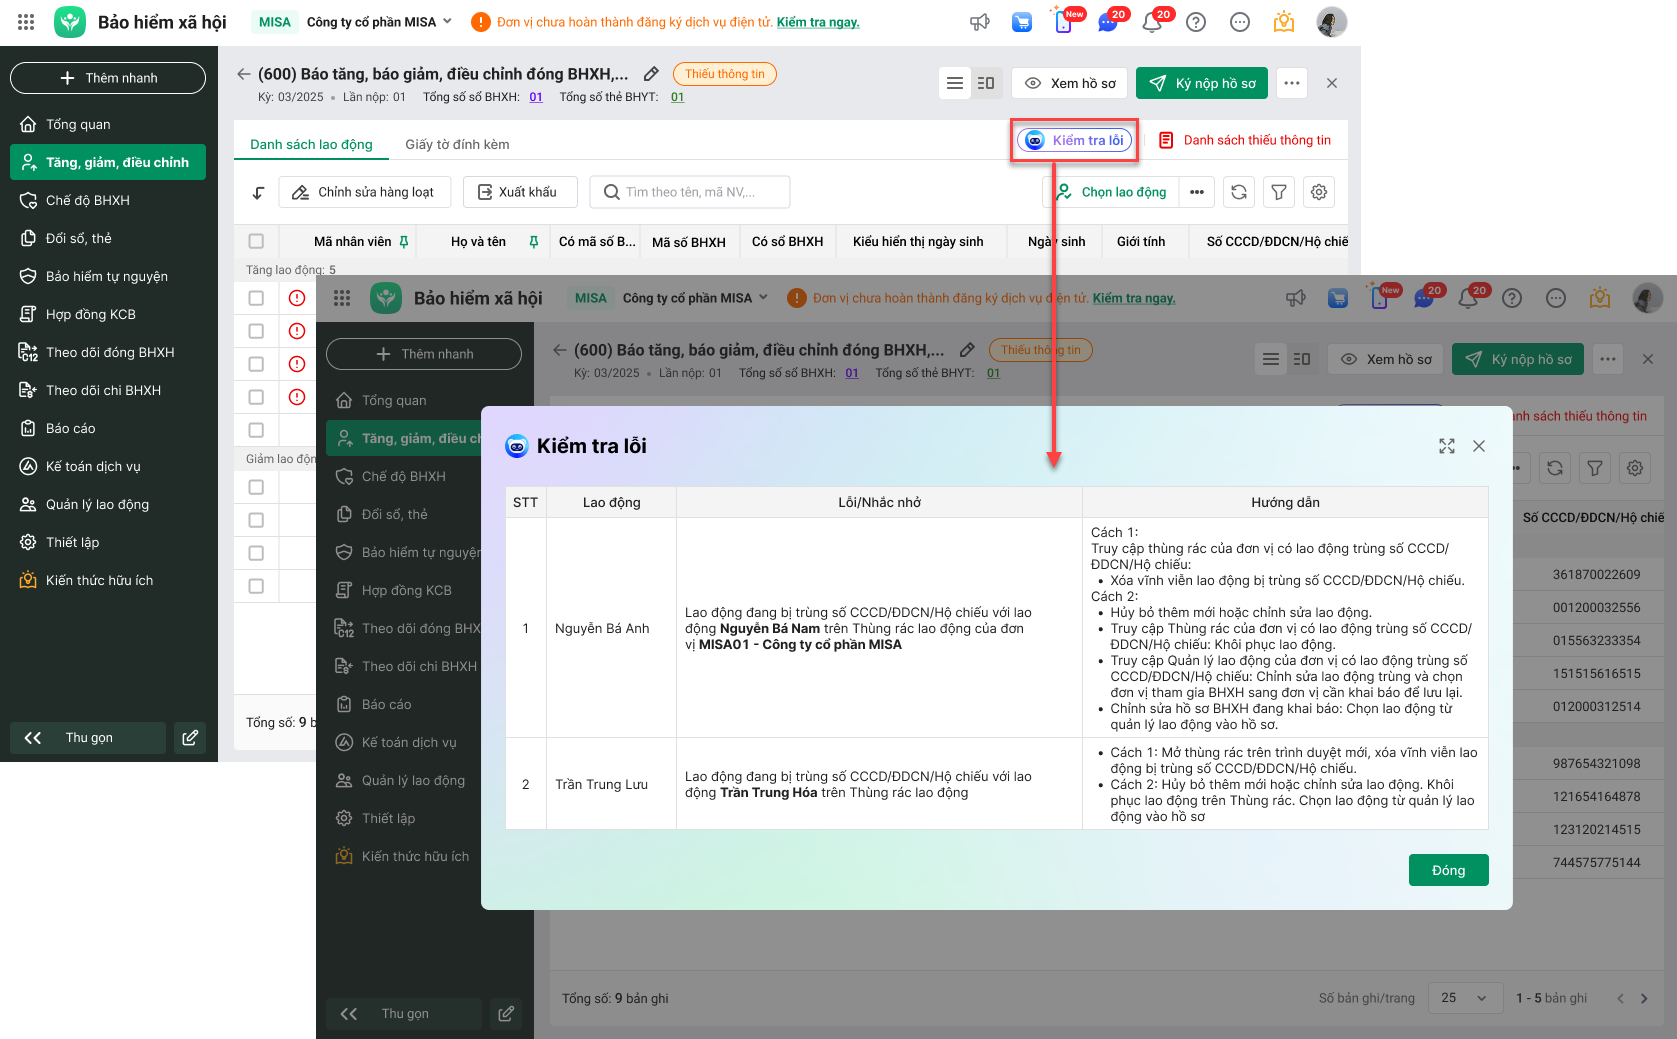Click the orange knowledge lightbulb icon, back window
This screenshot has width=1677, height=1039.
click(1284, 22)
